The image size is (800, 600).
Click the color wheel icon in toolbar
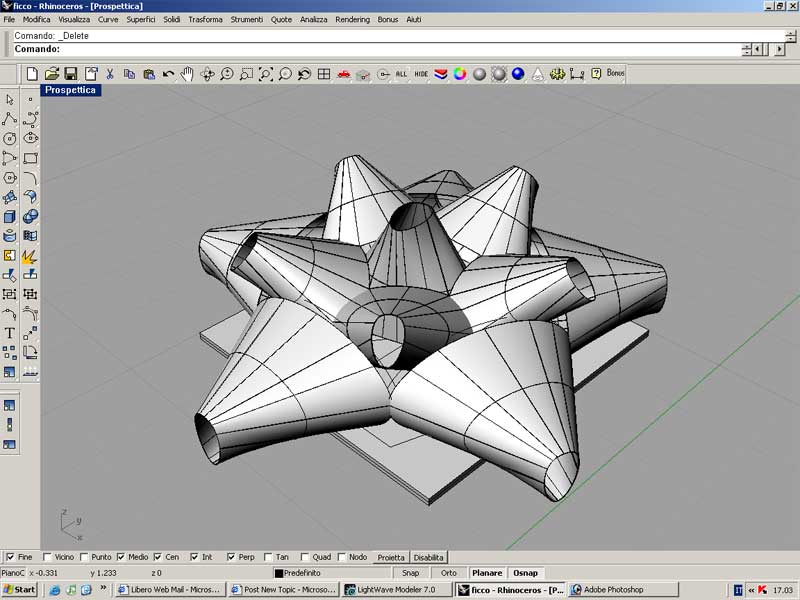click(x=460, y=74)
